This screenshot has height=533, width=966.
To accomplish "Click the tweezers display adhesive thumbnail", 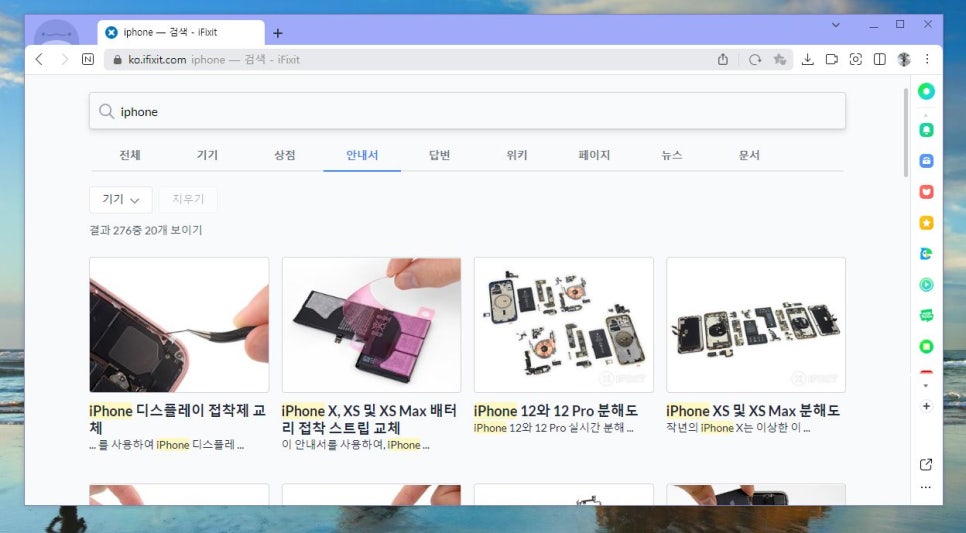I will click(x=179, y=325).
